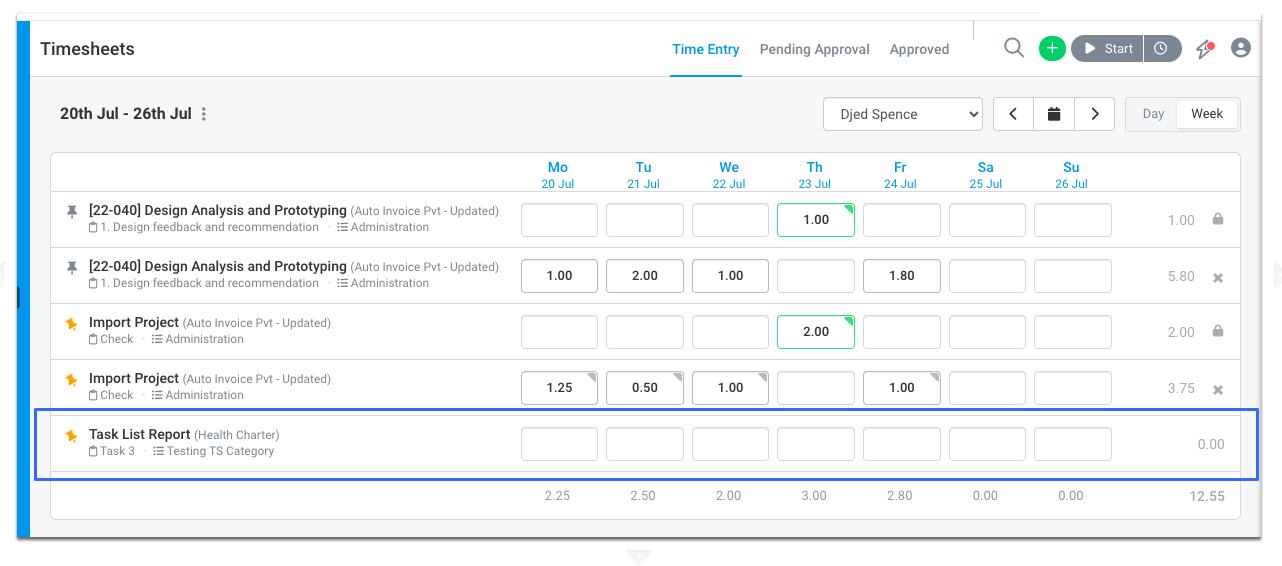Remove the Import Project row with the x icon
This screenshot has width=1282, height=566.
click(x=1218, y=389)
